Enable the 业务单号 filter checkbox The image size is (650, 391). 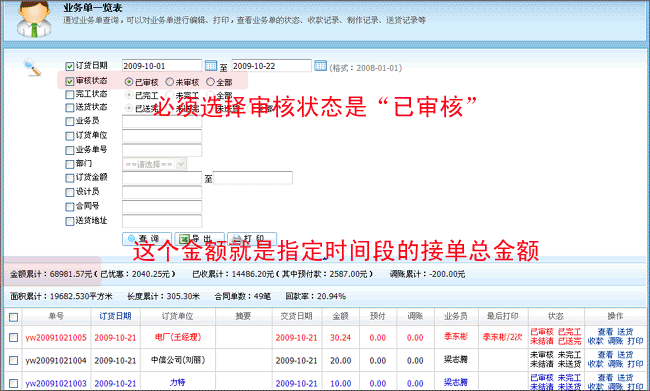[70, 150]
